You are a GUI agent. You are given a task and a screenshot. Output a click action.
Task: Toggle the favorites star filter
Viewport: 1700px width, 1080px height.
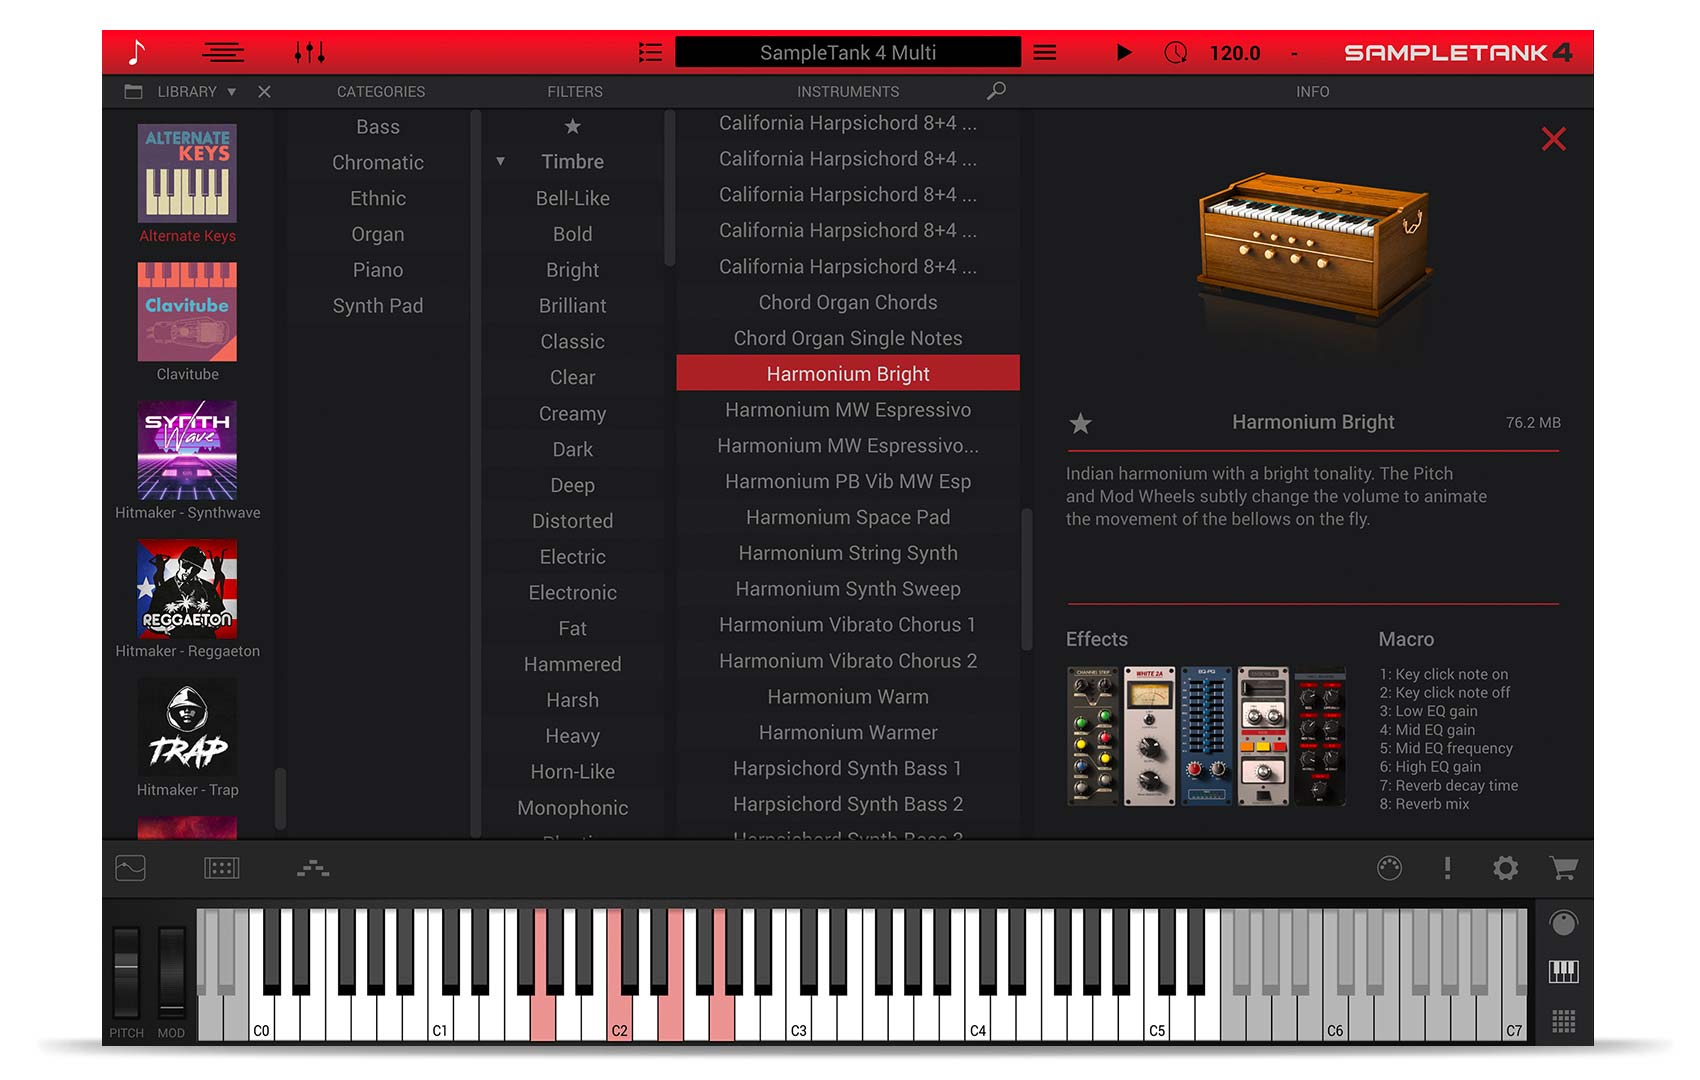572,126
